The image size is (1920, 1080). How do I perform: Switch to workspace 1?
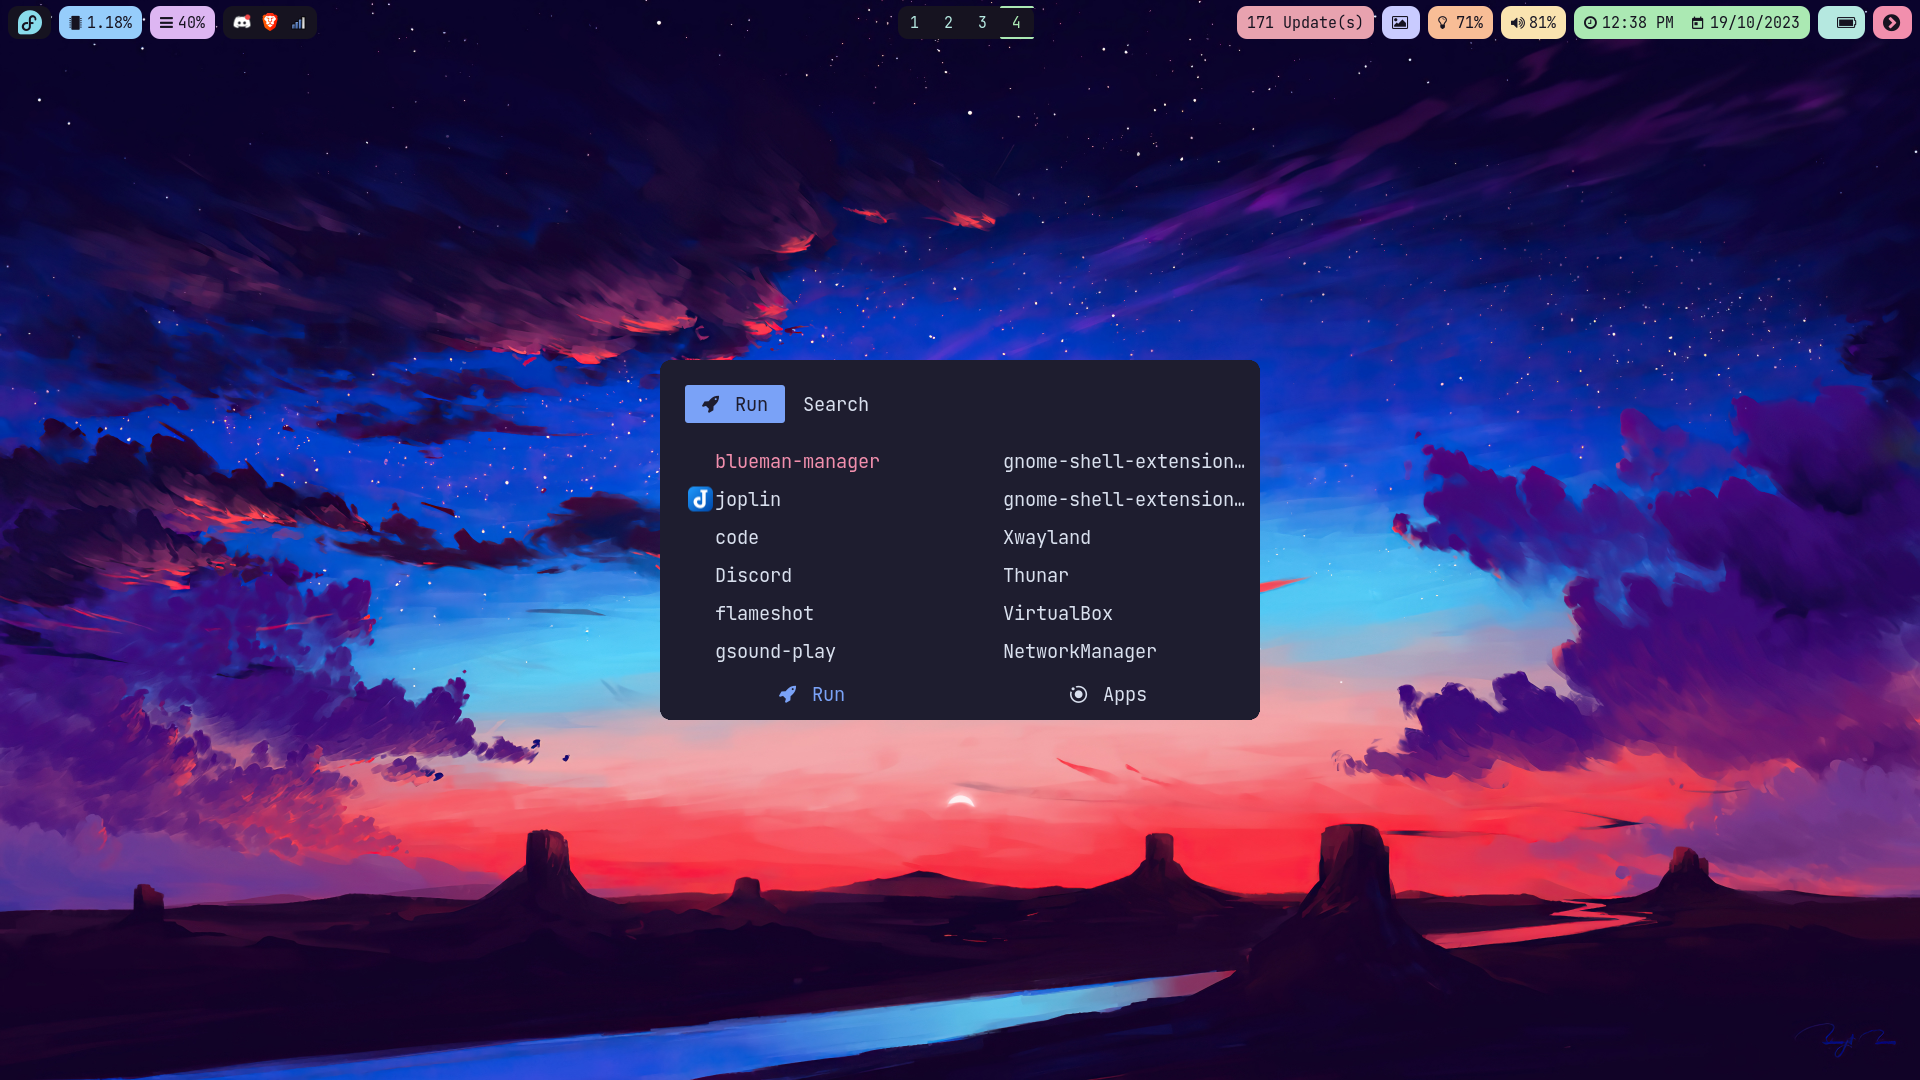pos(914,22)
